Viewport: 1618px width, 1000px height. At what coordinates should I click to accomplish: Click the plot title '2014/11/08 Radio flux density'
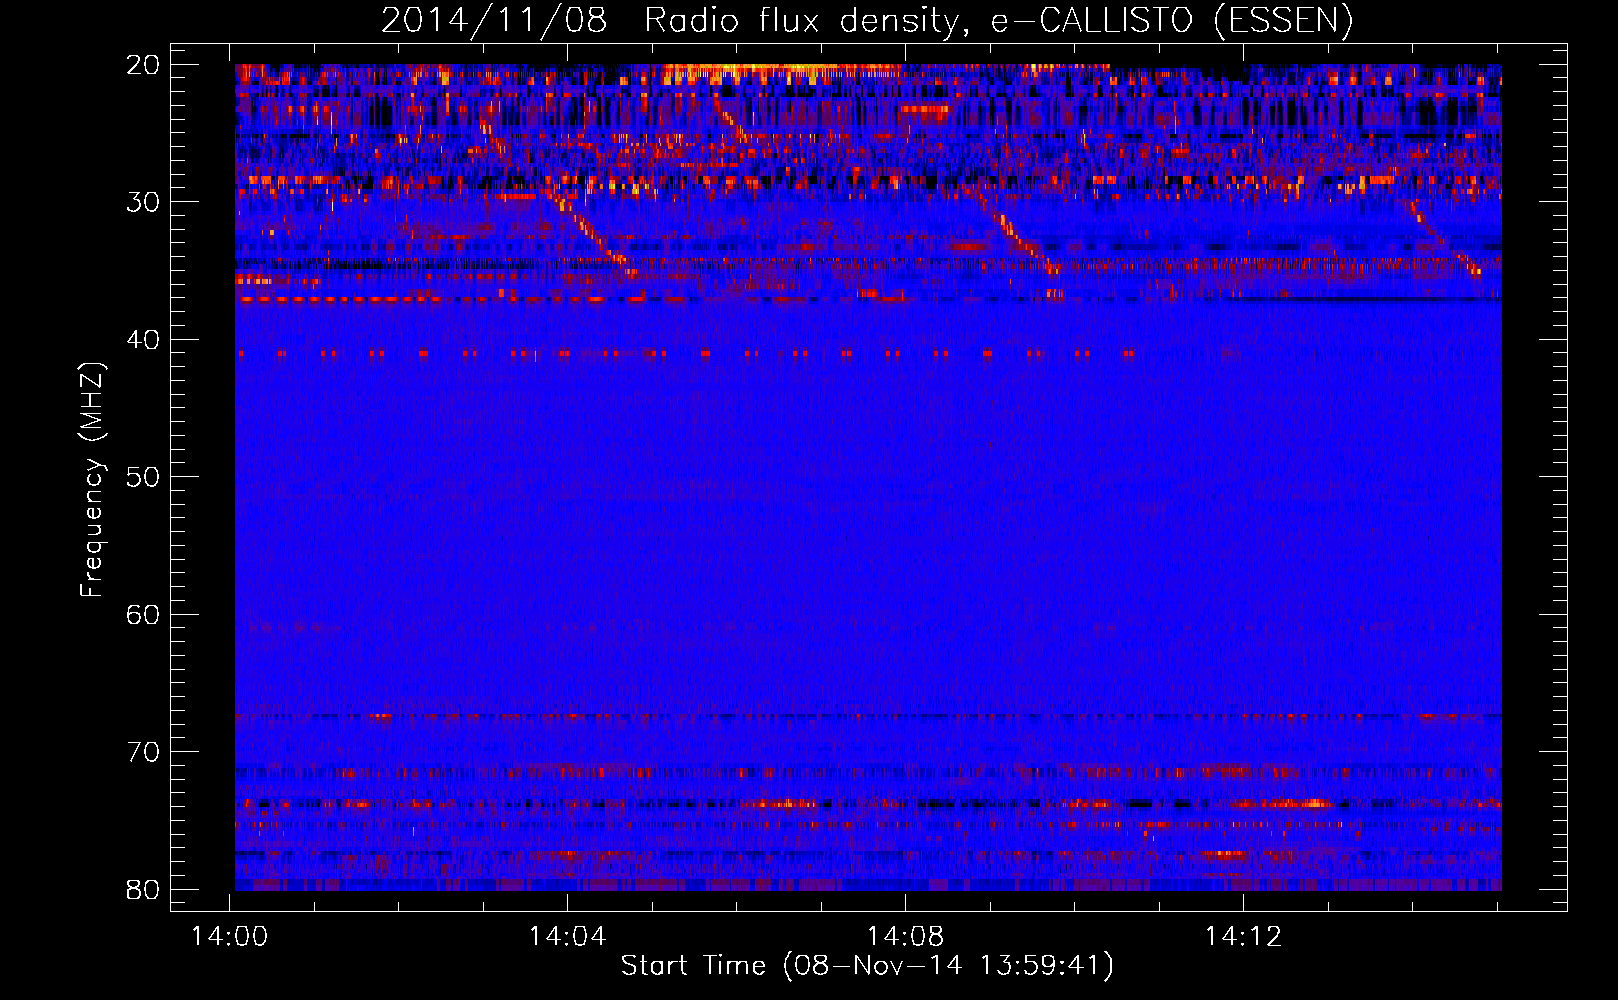pyautogui.click(x=677, y=21)
